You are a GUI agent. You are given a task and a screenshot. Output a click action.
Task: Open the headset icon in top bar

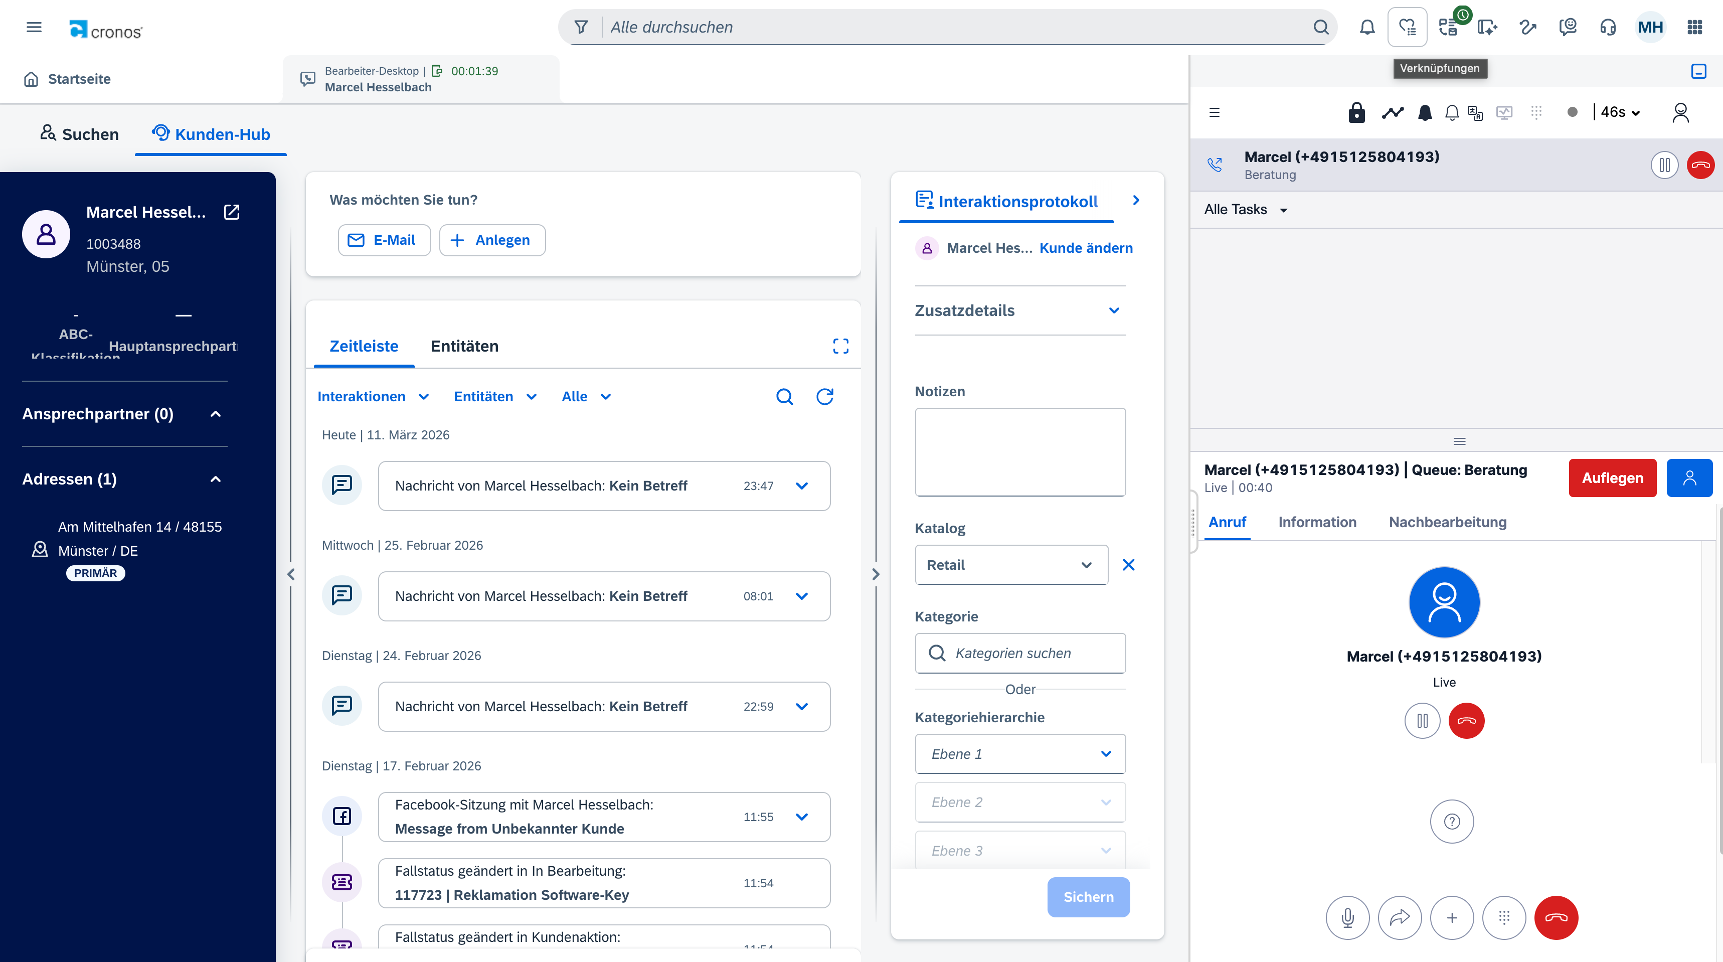point(1608,27)
